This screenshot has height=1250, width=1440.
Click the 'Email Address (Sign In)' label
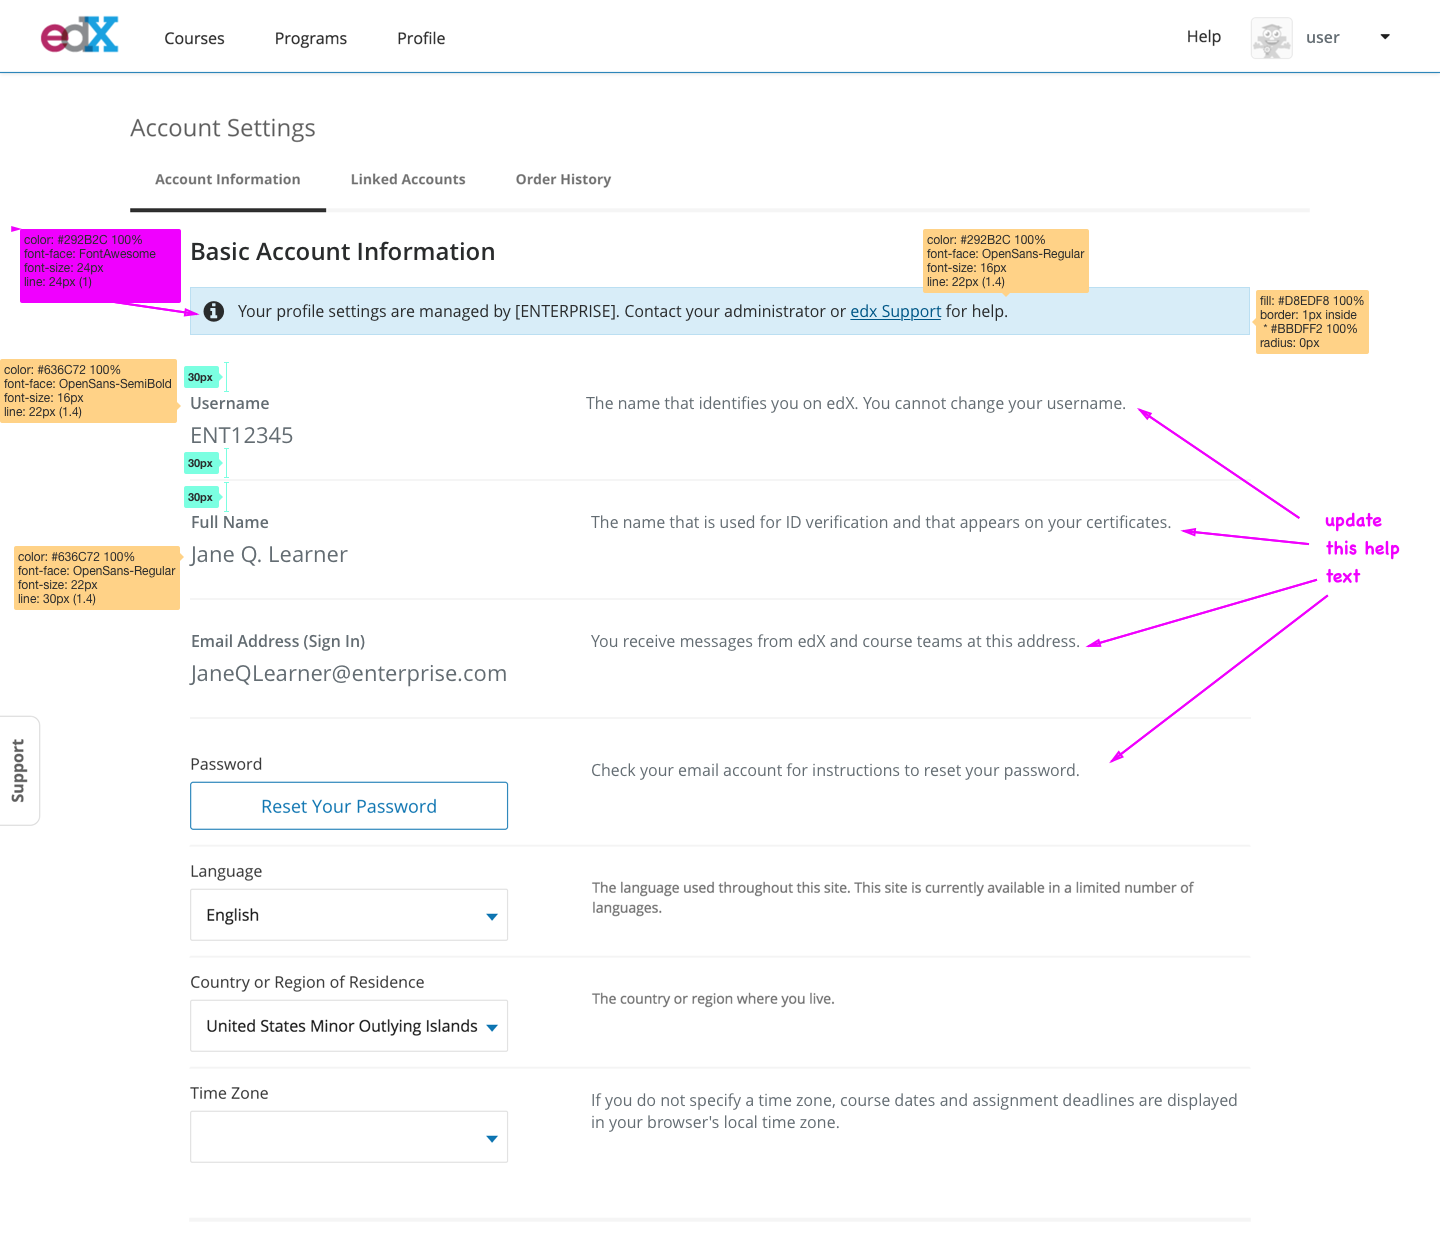coord(278,642)
